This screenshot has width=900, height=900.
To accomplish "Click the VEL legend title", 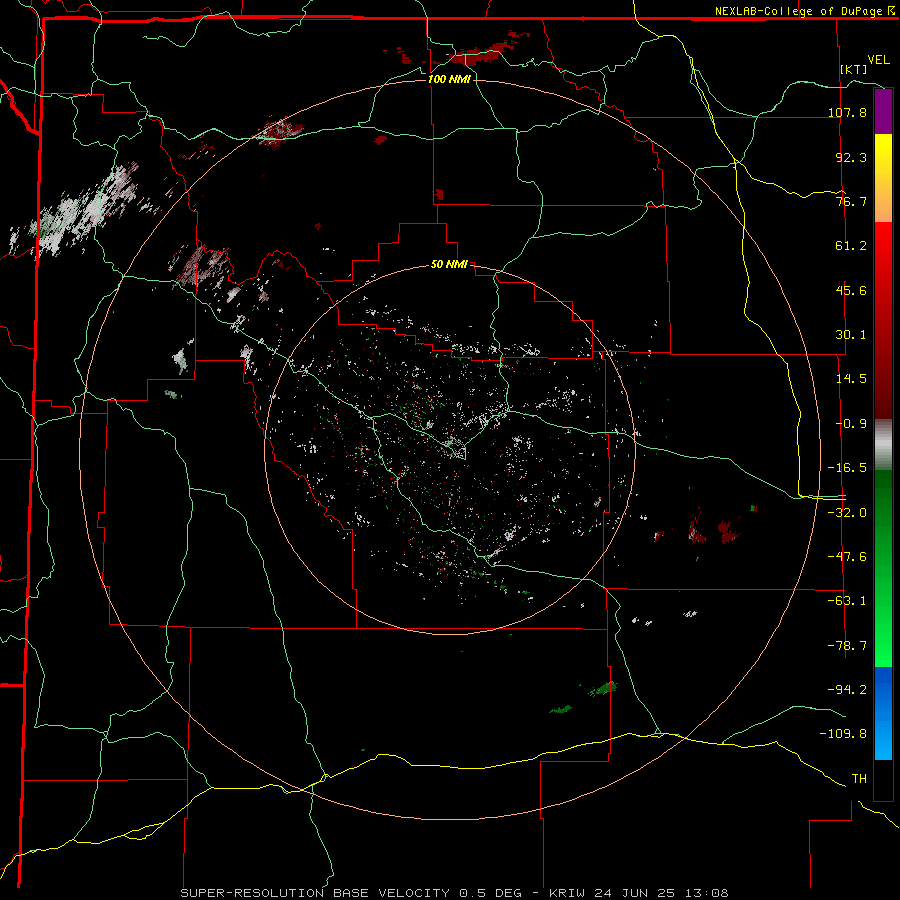I will [x=878, y=60].
